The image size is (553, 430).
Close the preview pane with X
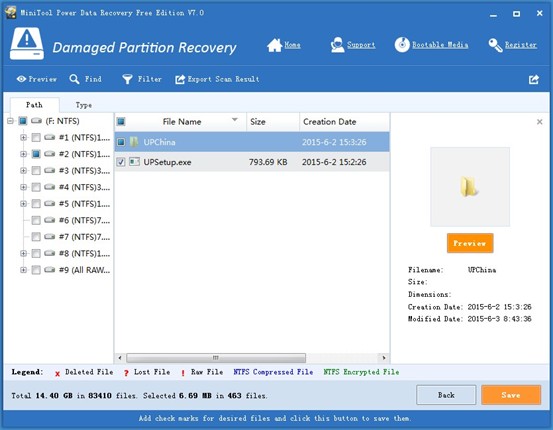click(539, 122)
